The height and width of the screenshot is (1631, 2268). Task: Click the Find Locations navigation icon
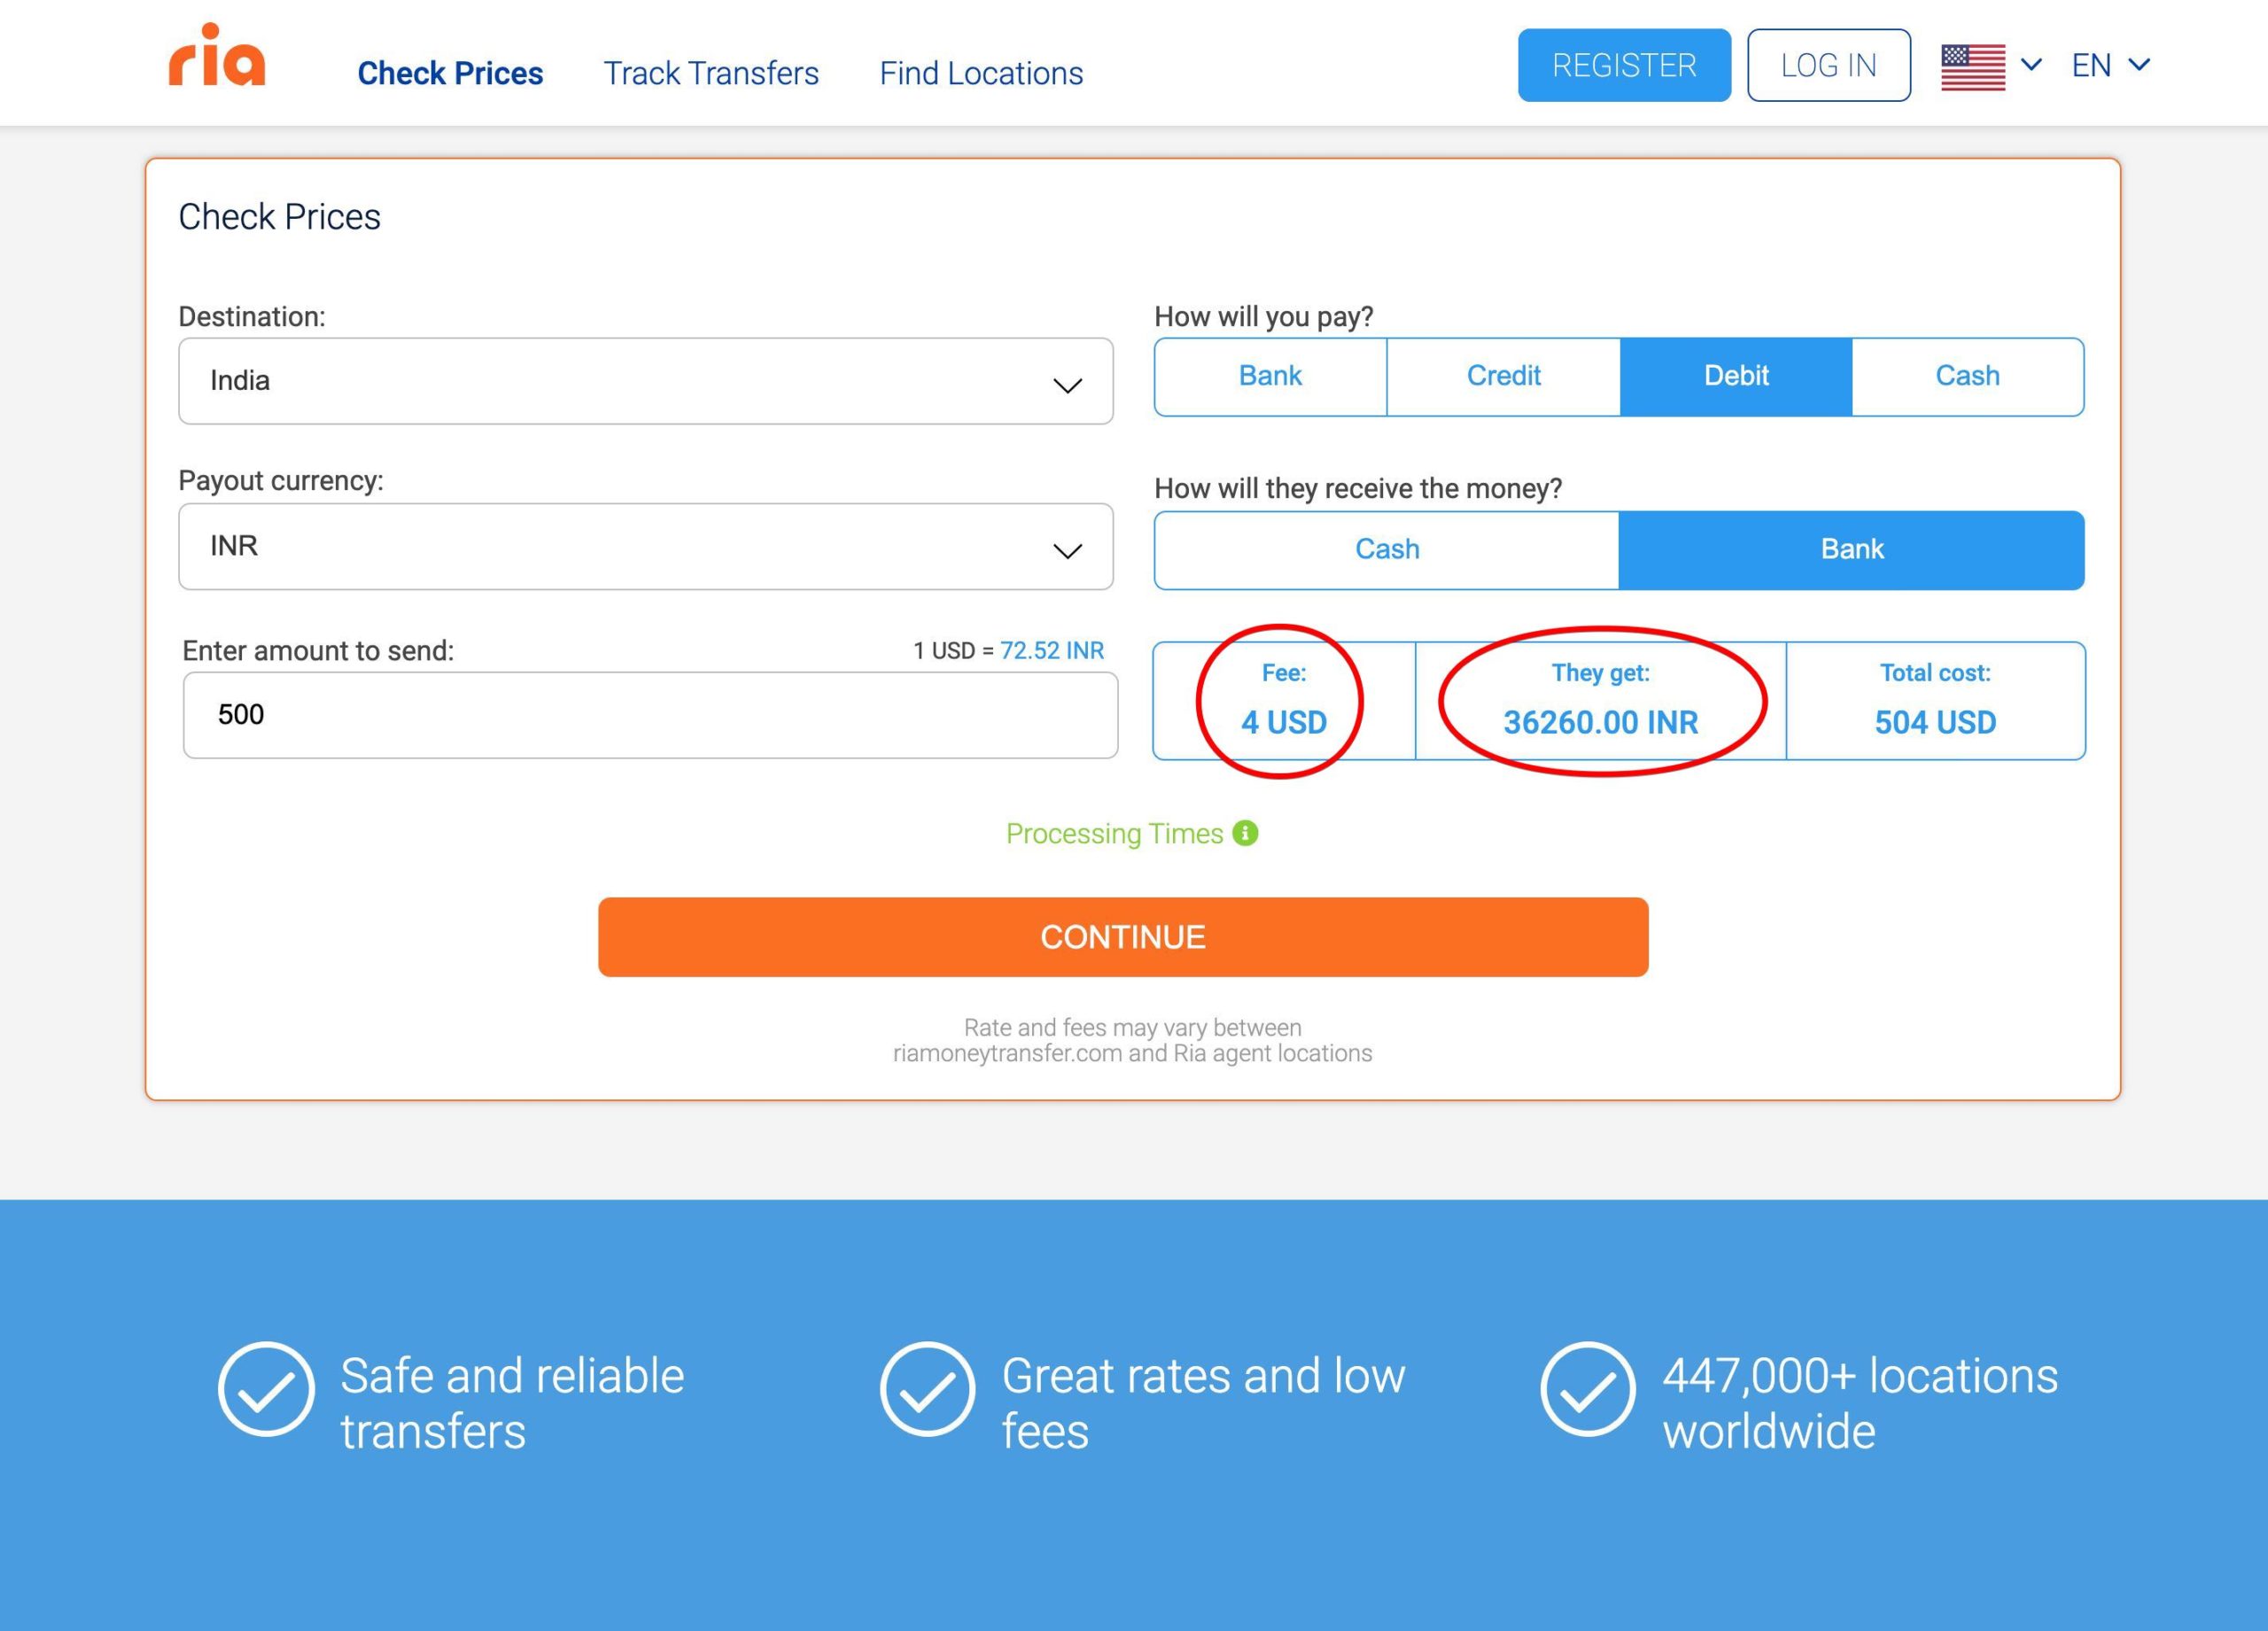point(979,71)
